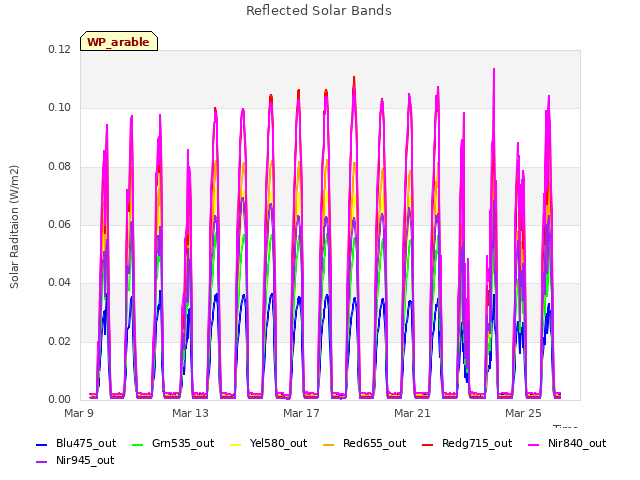Click the WP_arable annotation label

click(119, 41)
